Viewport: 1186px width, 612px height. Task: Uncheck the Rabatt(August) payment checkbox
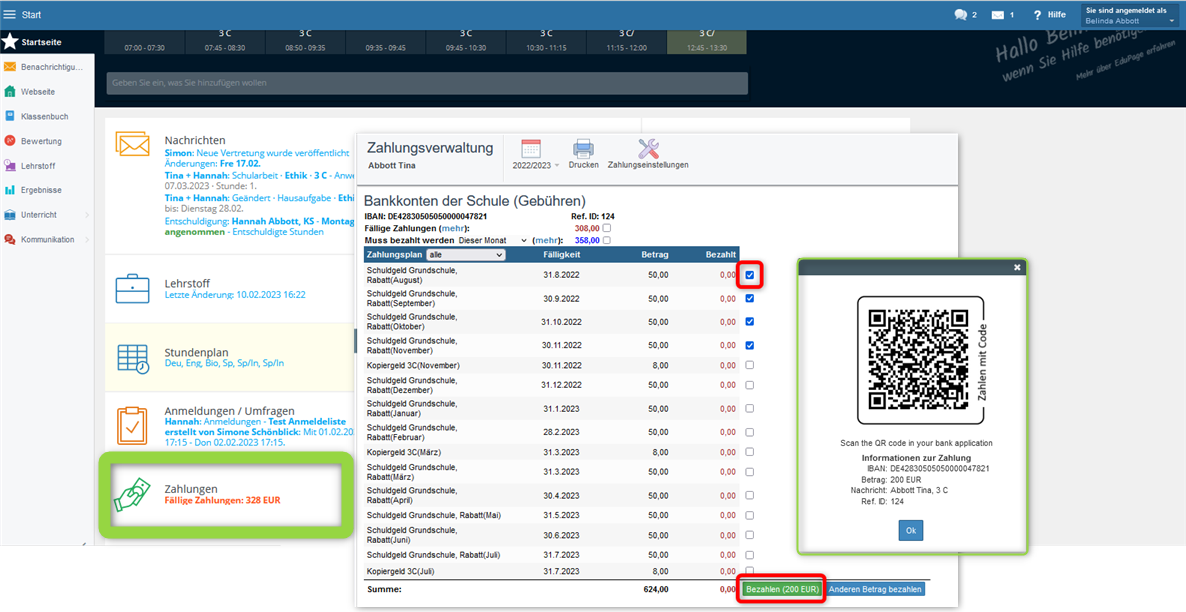point(750,275)
